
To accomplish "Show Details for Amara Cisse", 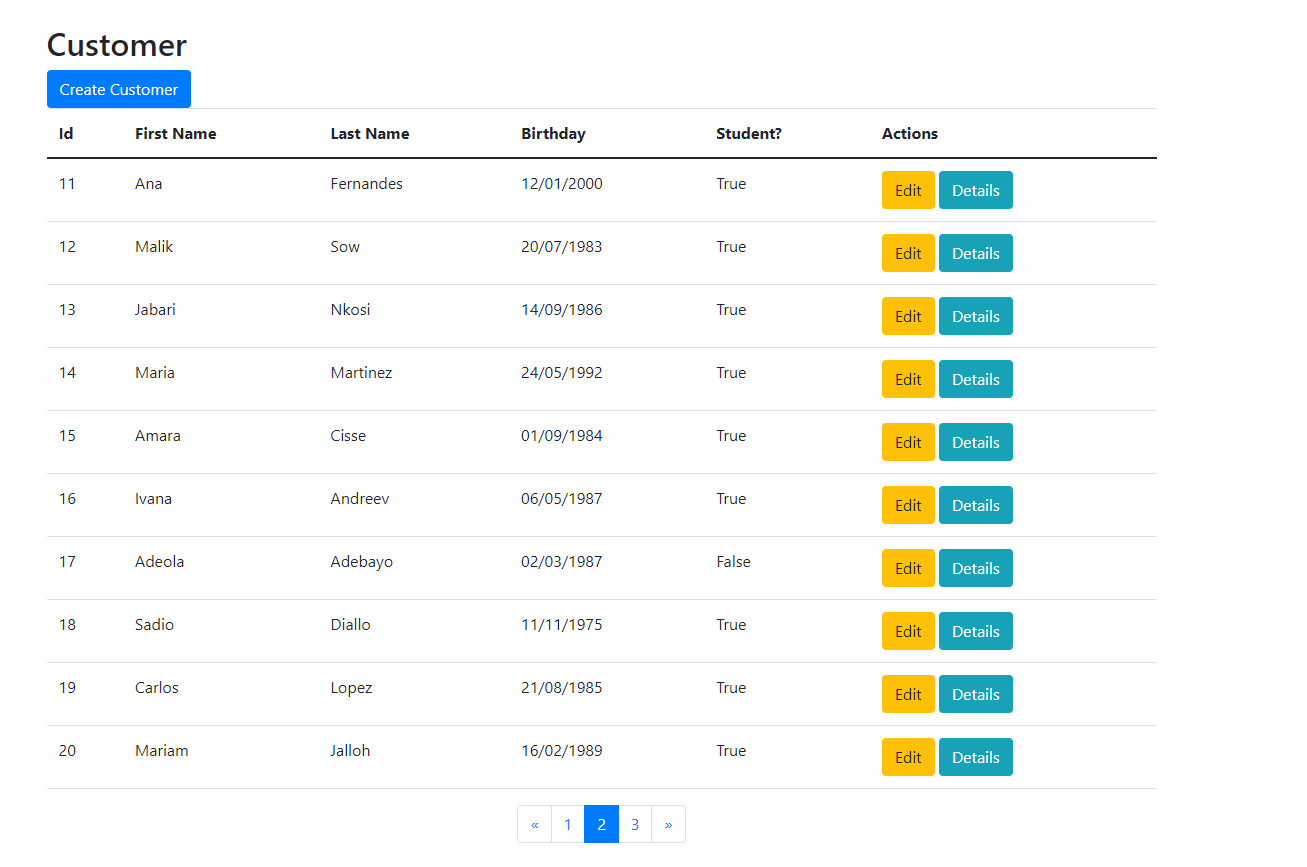I will [975, 442].
